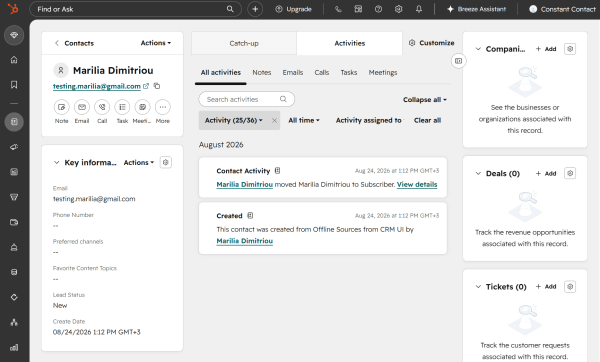Open testing.marilia@gmail.com header link
The image size is (600, 362).
coord(96,86)
